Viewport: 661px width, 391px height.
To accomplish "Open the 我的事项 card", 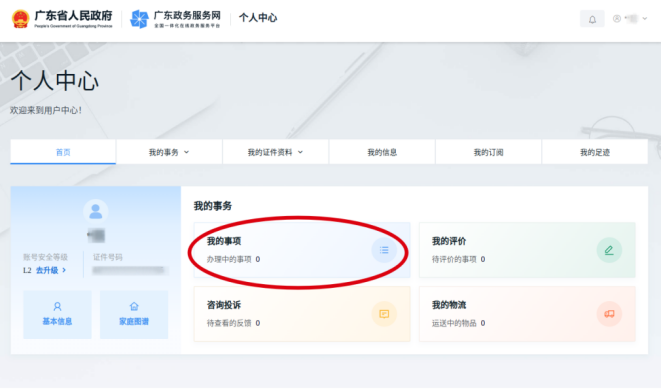I will pyautogui.click(x=302, y=250).
